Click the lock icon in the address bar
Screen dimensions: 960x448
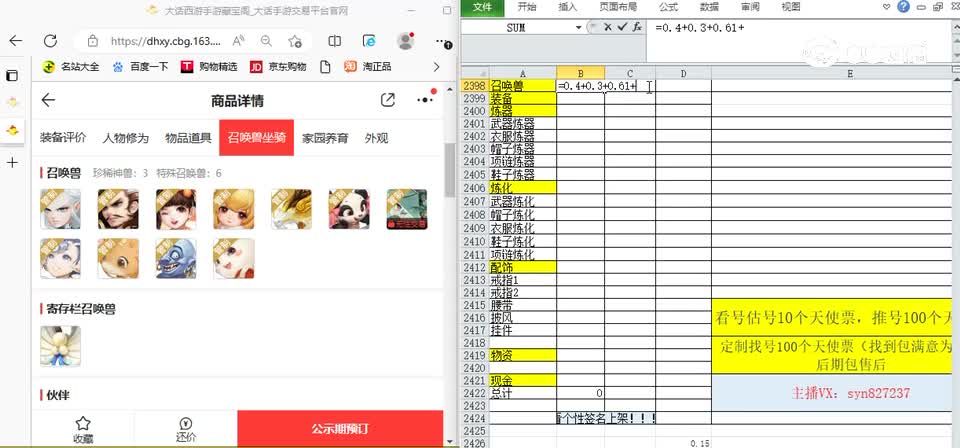[92, 41]
